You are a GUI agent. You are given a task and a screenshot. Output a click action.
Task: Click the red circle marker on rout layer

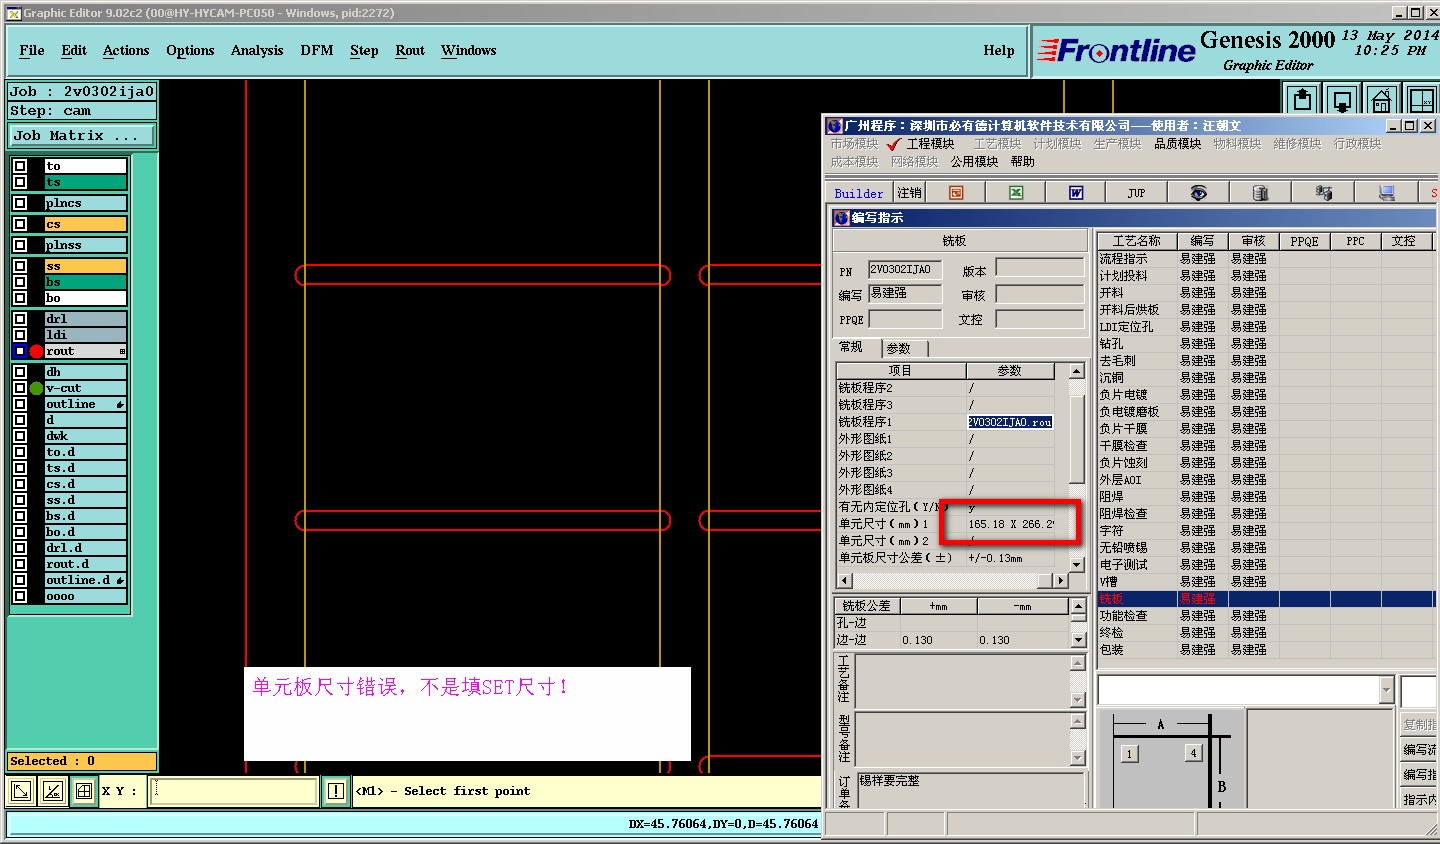[x=36, y=351]
